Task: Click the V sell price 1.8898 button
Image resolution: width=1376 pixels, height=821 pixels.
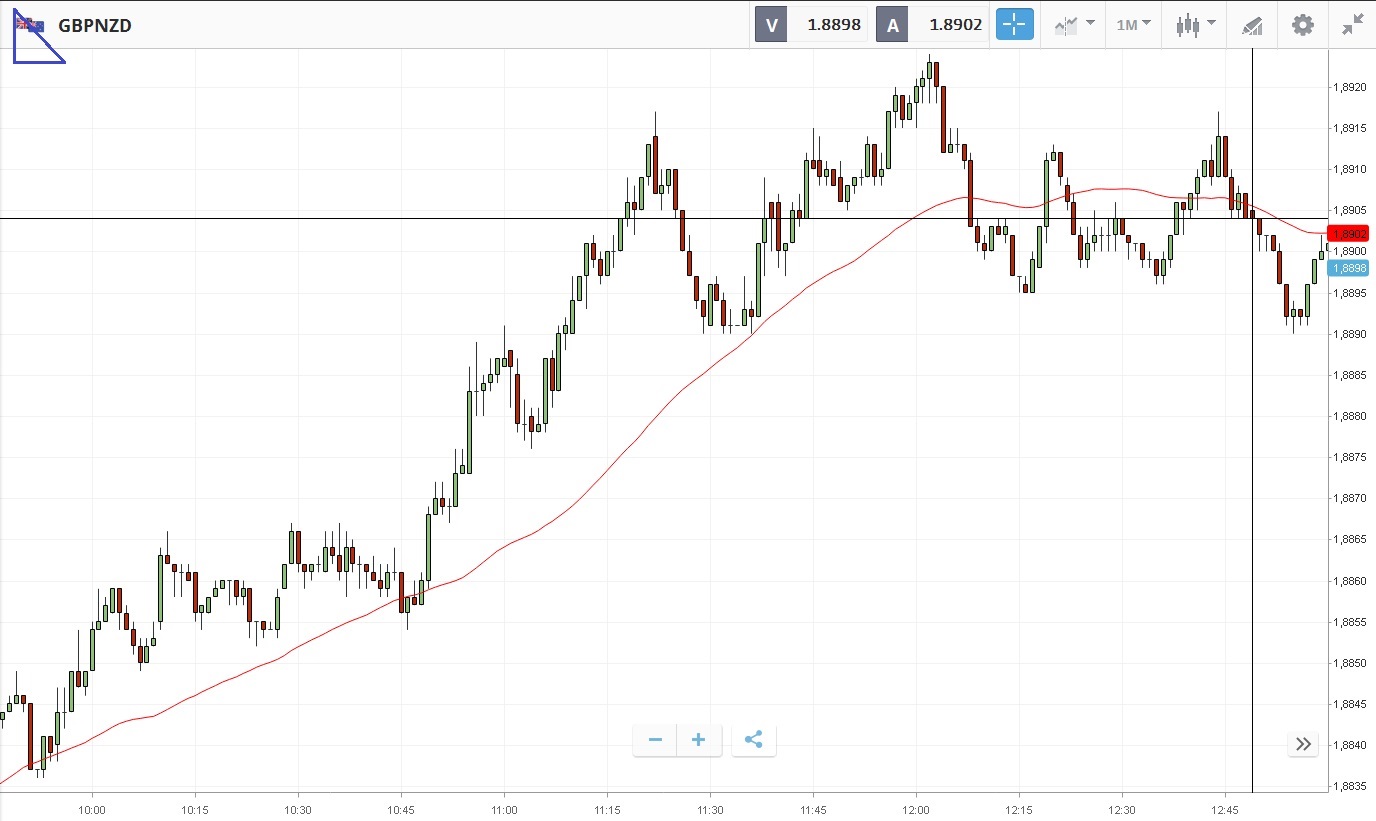Action: pyautogui.click(x=812, y=24)
